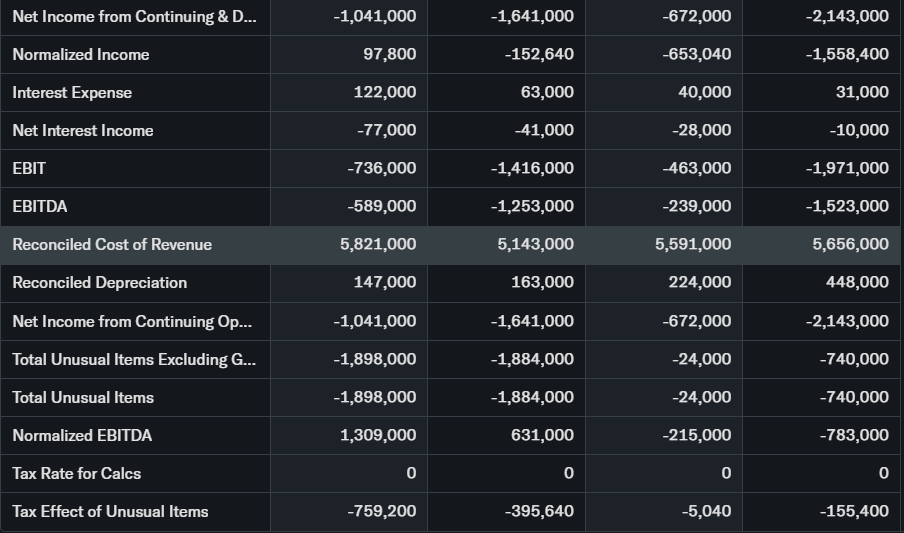Click the 97,800 Normalized Income value
Viewport: 904px width, 533px height.
click(x=389, y=54)
